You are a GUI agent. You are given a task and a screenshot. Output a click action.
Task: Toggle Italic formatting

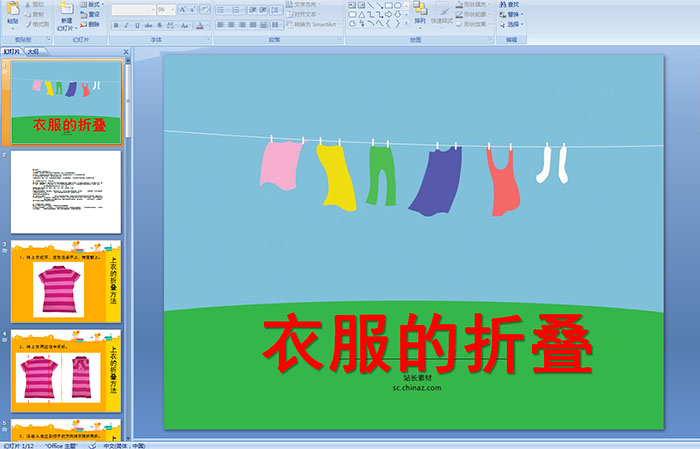(x=127, y=25)
